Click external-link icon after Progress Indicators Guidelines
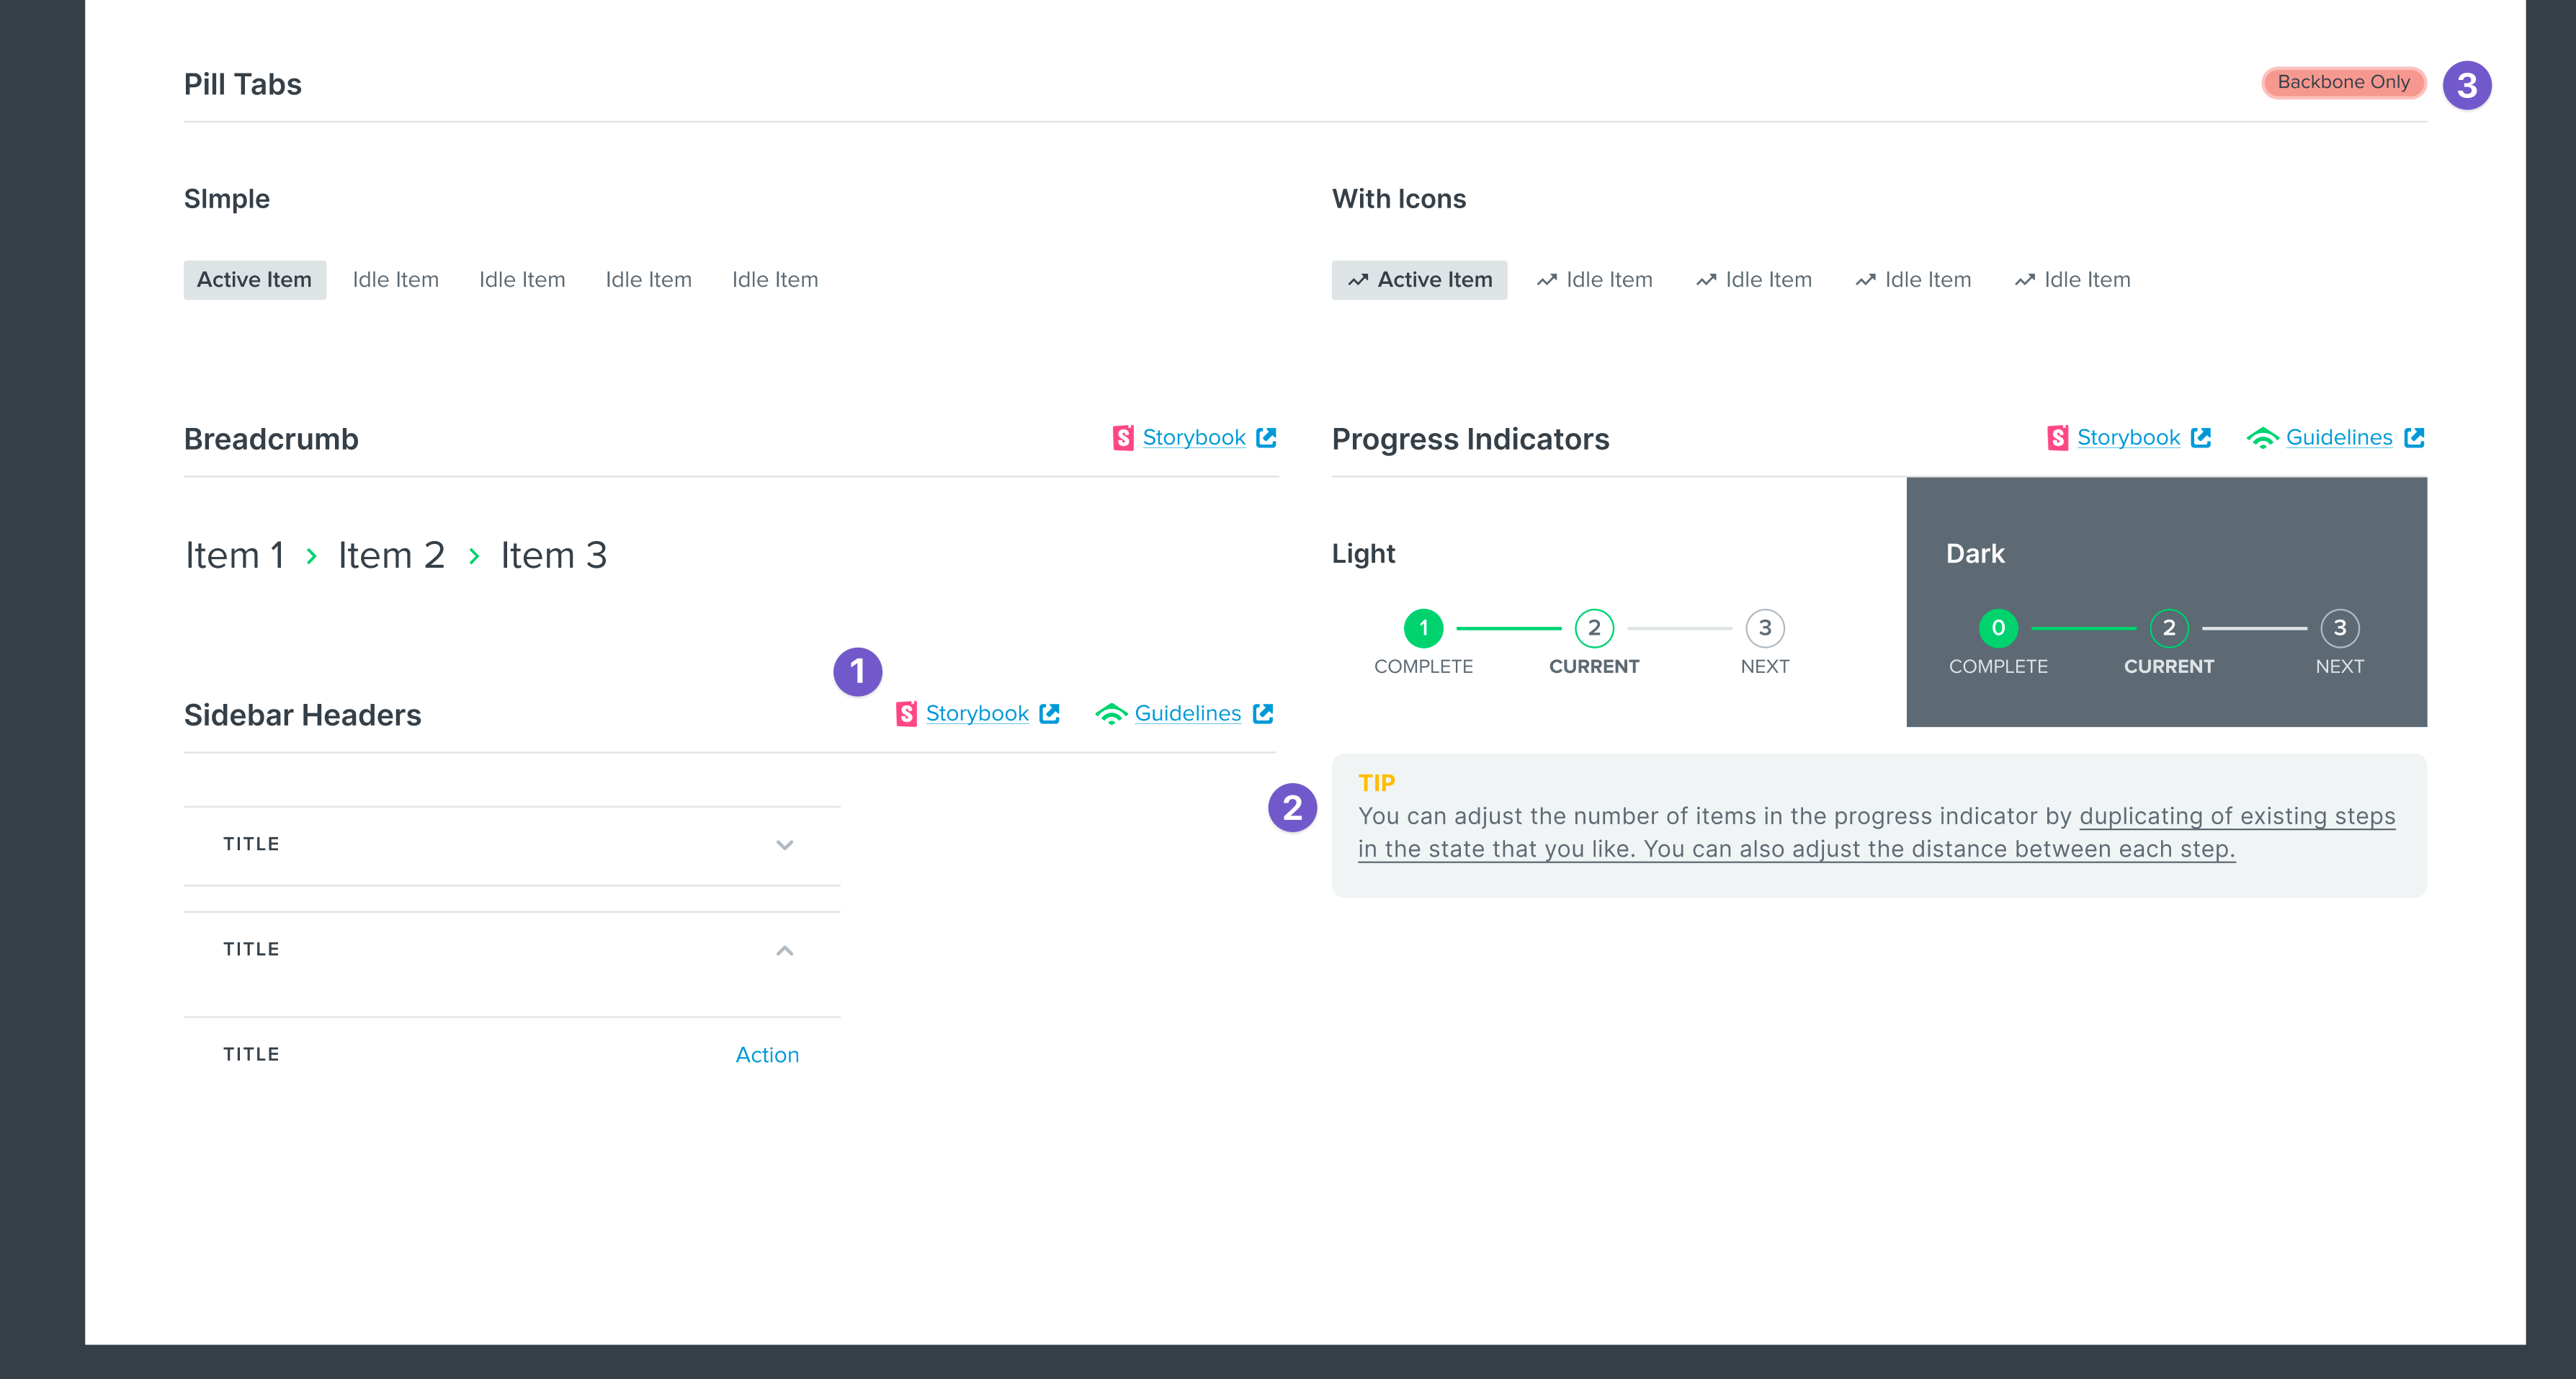This screenshot has width=2576, height=1379. coord(2414,438)
